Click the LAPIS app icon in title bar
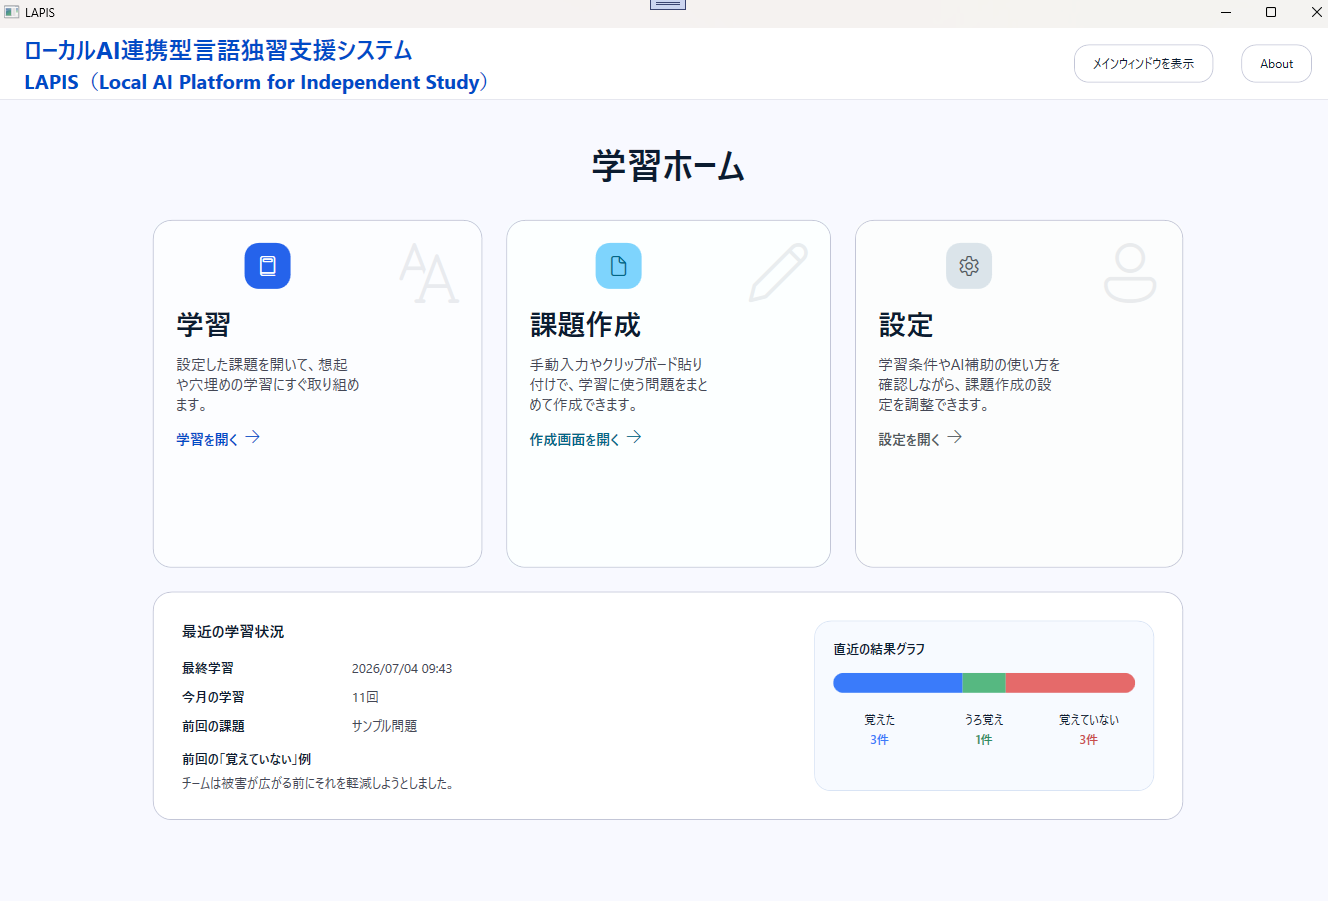 pos(12,12)
